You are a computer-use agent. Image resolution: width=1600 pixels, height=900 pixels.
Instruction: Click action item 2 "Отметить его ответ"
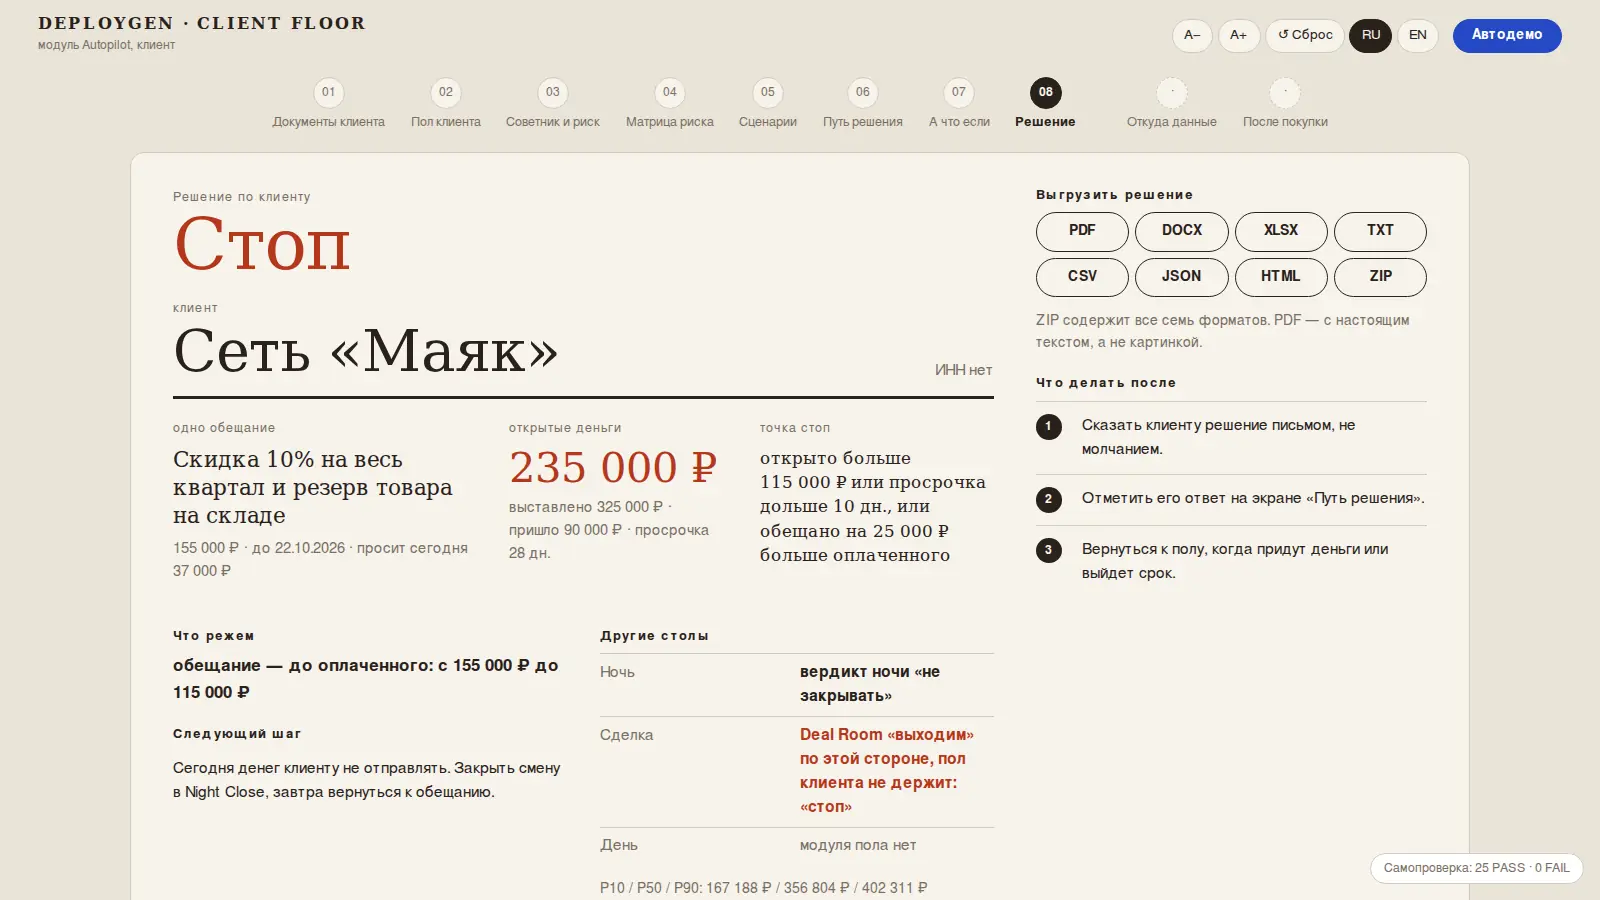coord(1231,498)
